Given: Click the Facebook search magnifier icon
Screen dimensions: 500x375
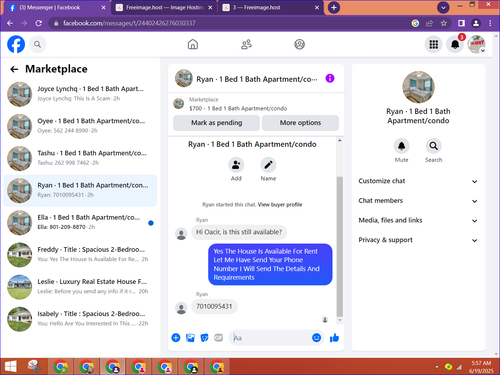Looking at the screenshot, I should [x=37, y=44].
